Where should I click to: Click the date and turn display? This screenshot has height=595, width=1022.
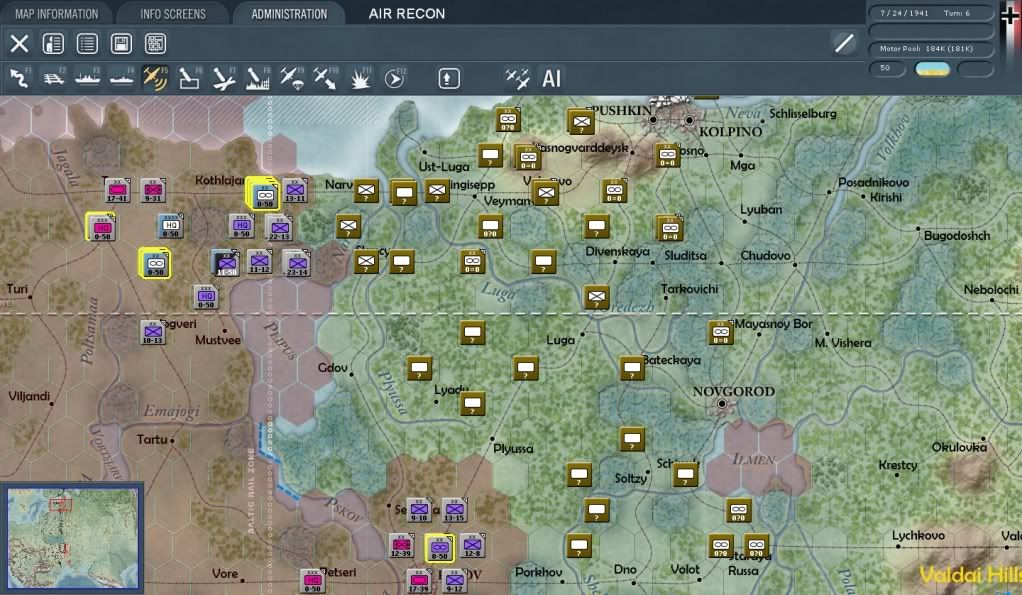coord(931,12)
